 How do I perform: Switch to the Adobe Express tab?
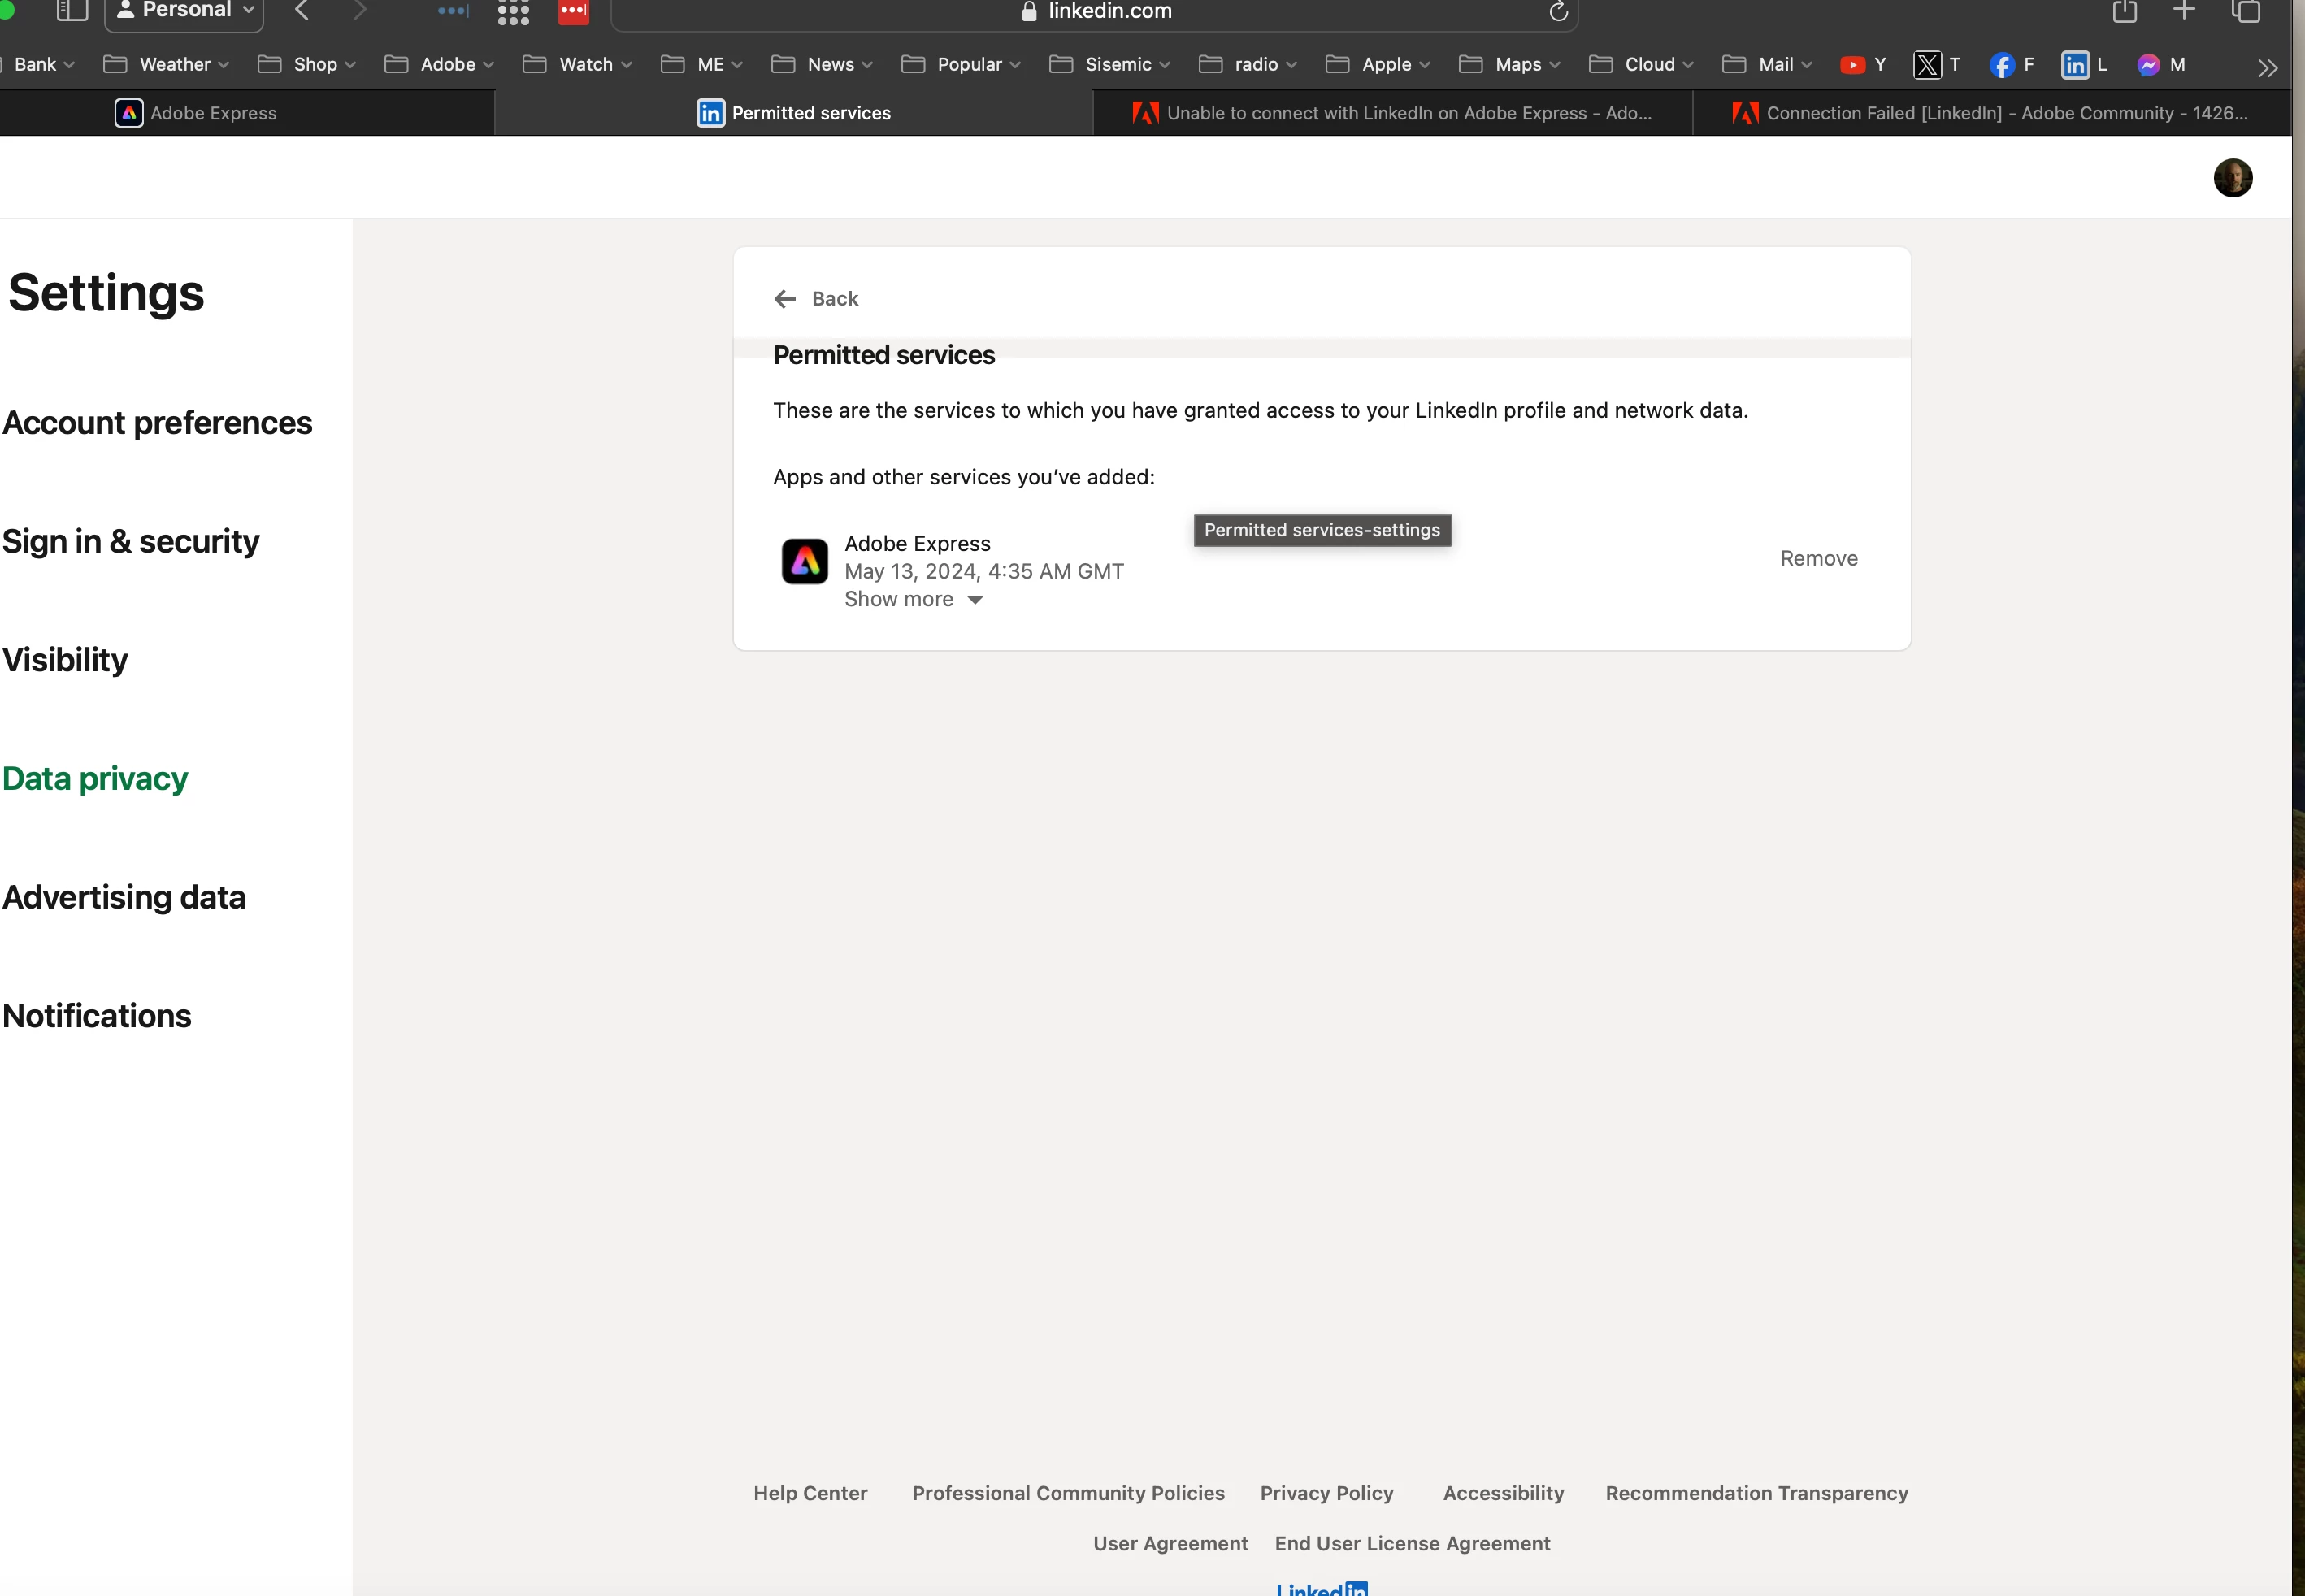click(x=197, y=113)
